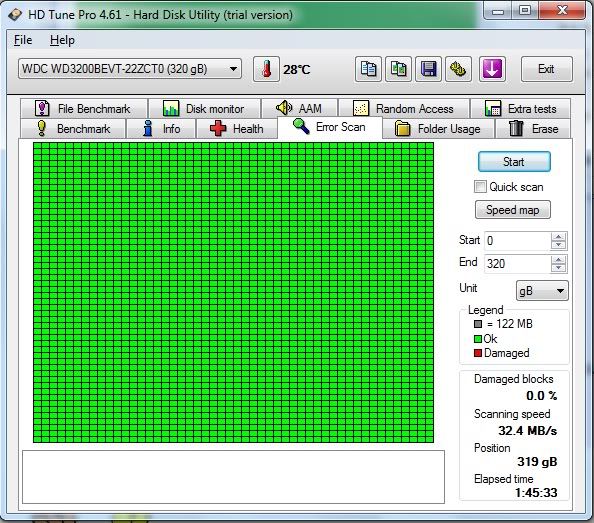
Task: Open the File menu
Action: (x=23, y=40)
